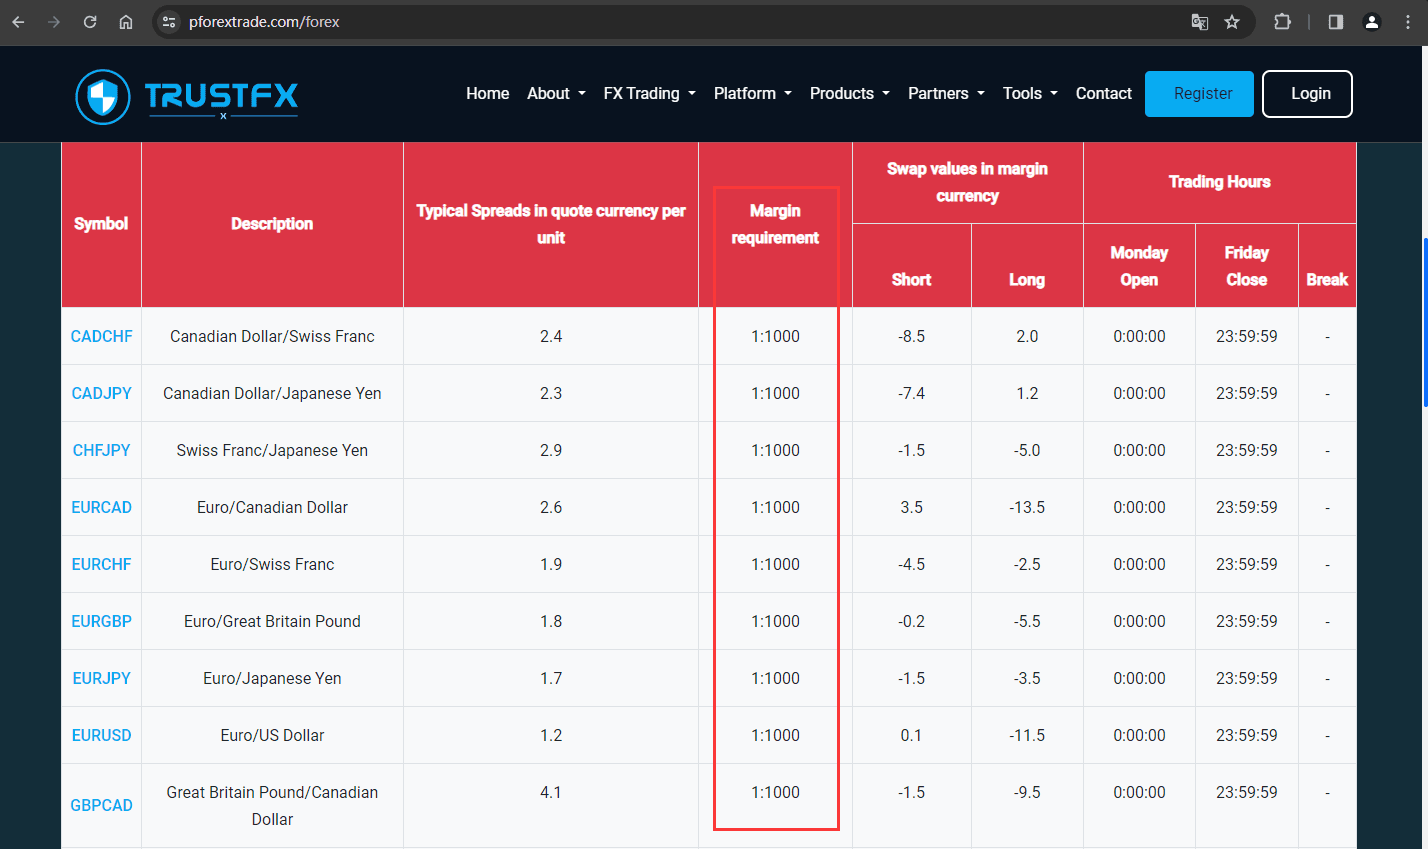1428x849 pixels.
Task: Select the 23:59:59 Friday close for CHFJPY
Action: pyautogui.click(x=1246, y=450)
